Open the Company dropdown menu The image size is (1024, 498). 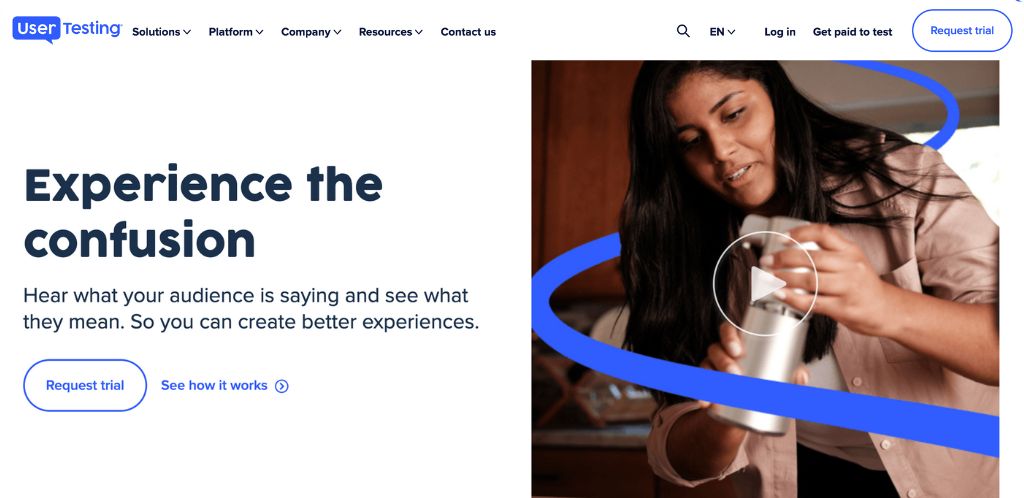311,31
